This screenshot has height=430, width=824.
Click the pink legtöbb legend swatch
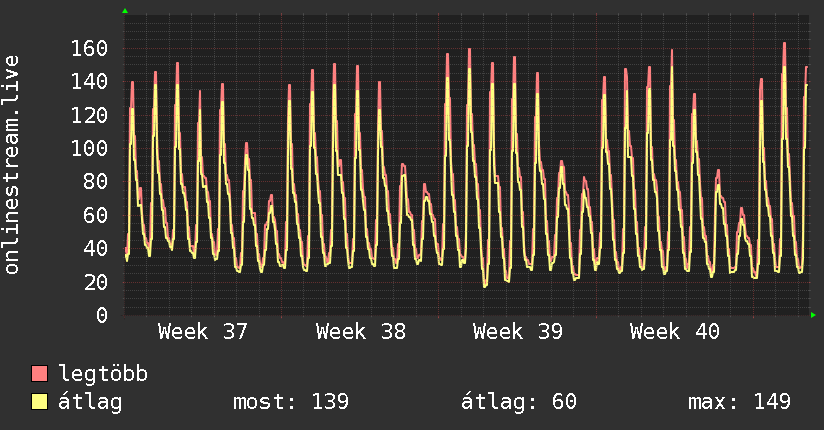pyautogui.click(x=40, y=373)
